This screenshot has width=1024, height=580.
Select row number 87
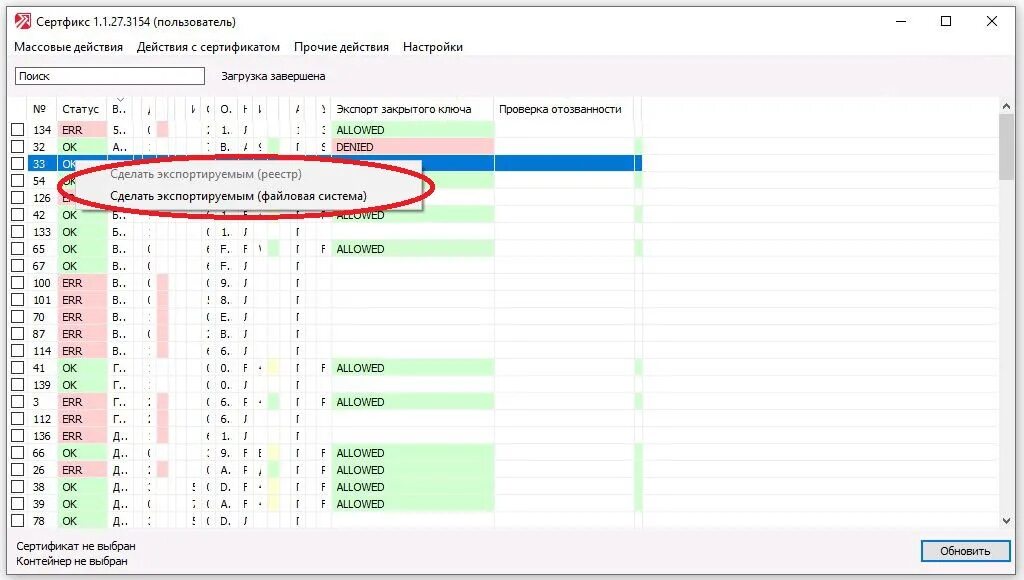39,334
